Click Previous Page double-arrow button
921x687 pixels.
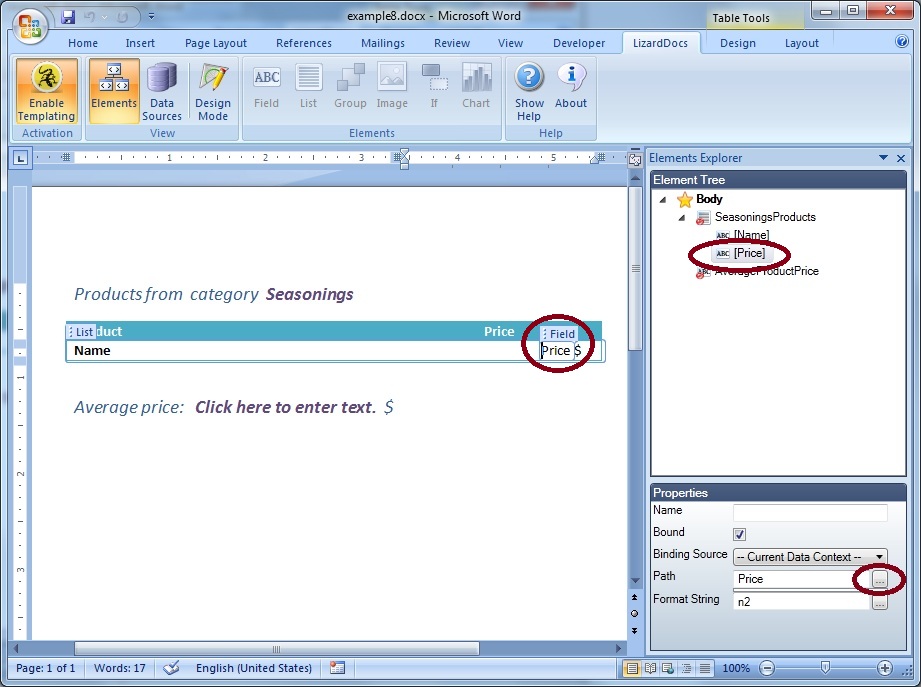tap(634, 597)
